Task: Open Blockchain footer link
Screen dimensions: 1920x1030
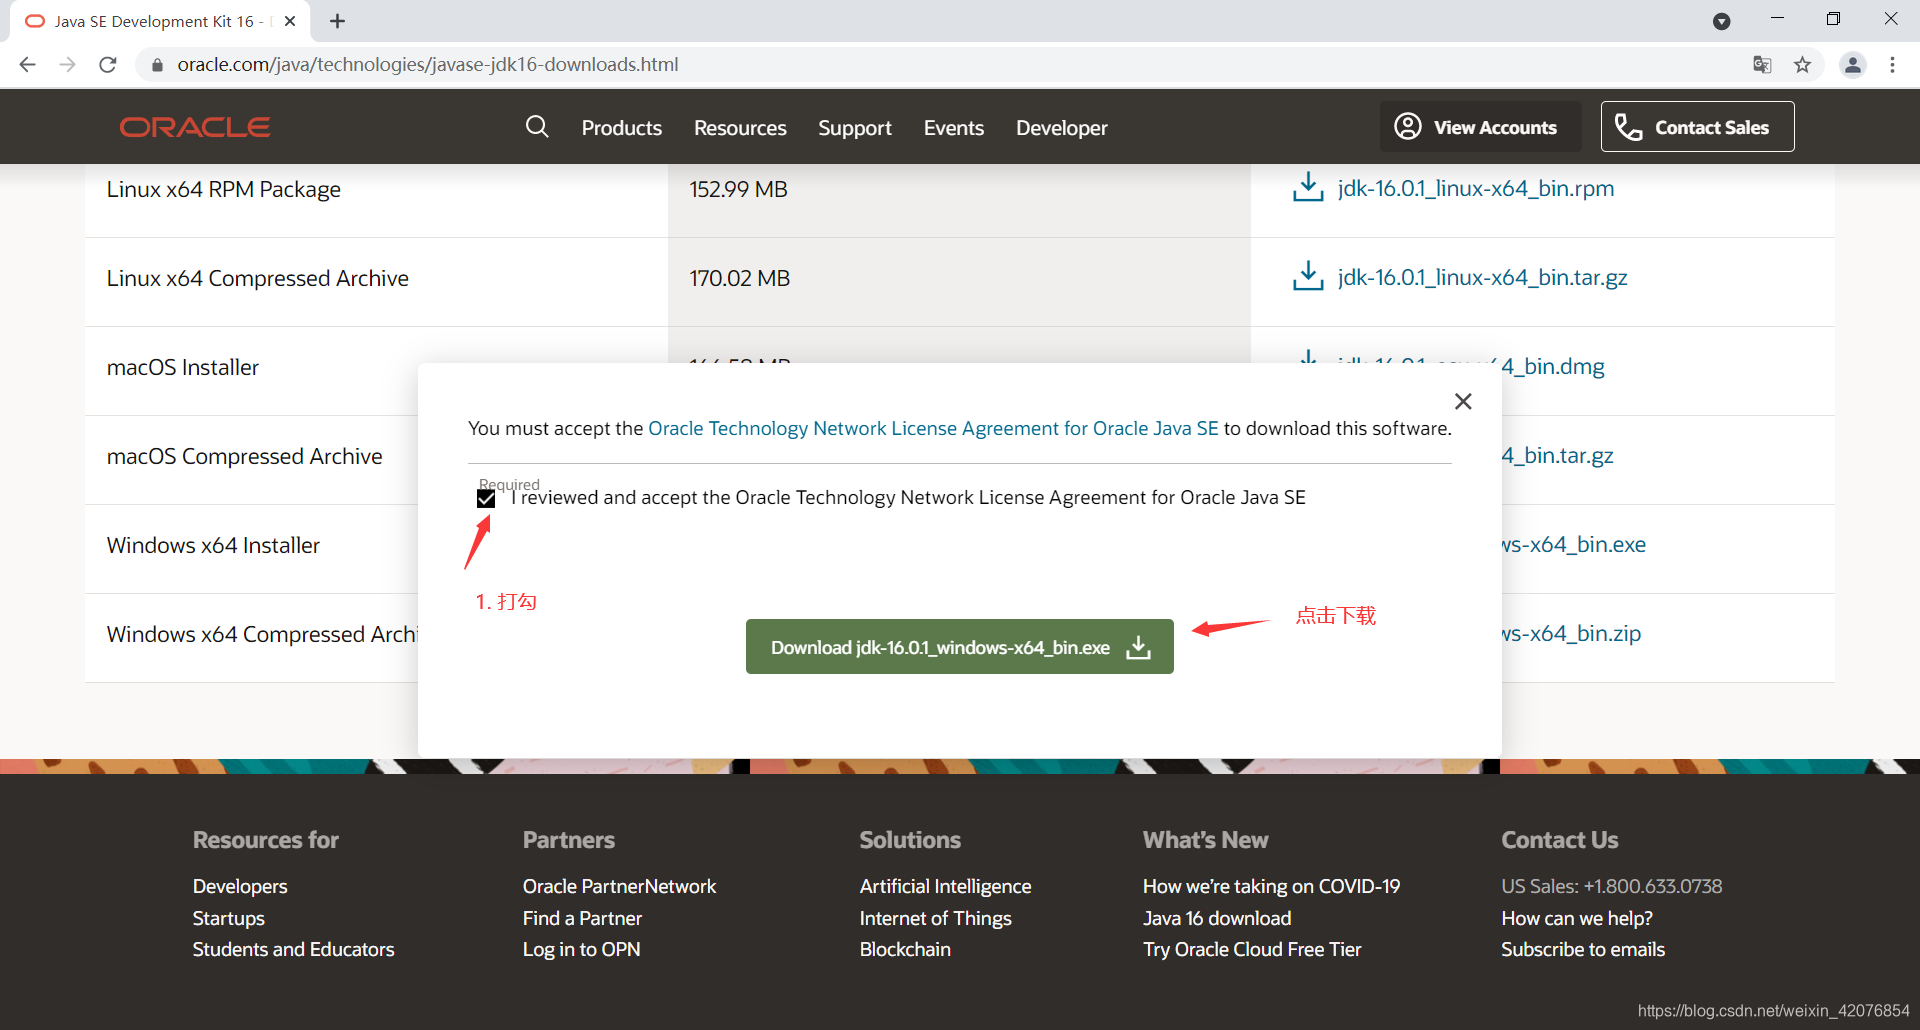Action: 905,949
